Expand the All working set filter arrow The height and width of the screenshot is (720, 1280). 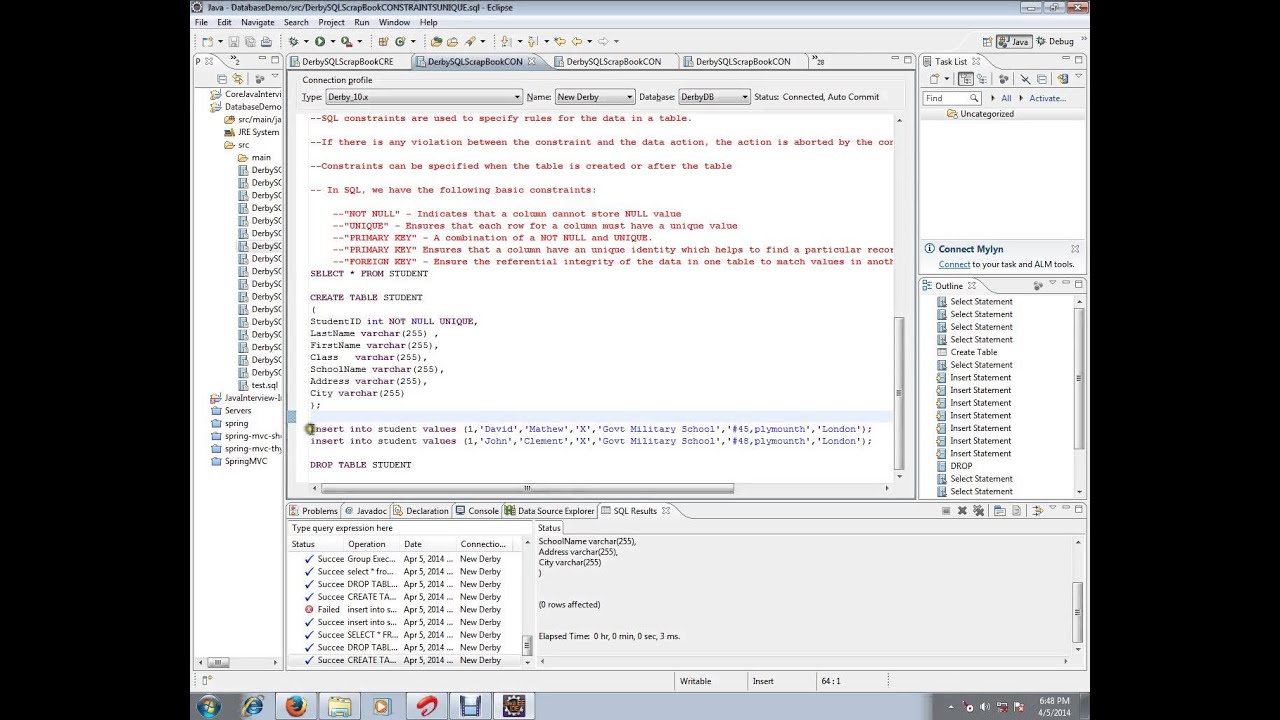coord(992,98)
